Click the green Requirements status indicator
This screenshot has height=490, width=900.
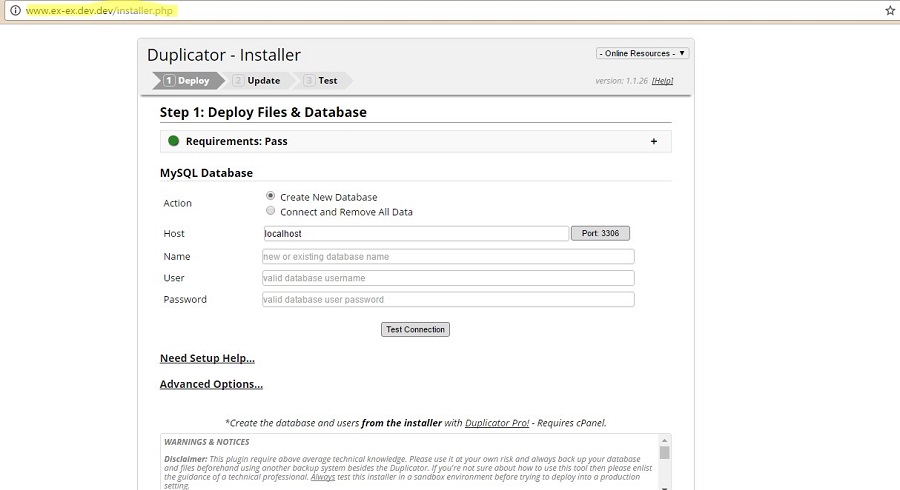click(173, 141)
